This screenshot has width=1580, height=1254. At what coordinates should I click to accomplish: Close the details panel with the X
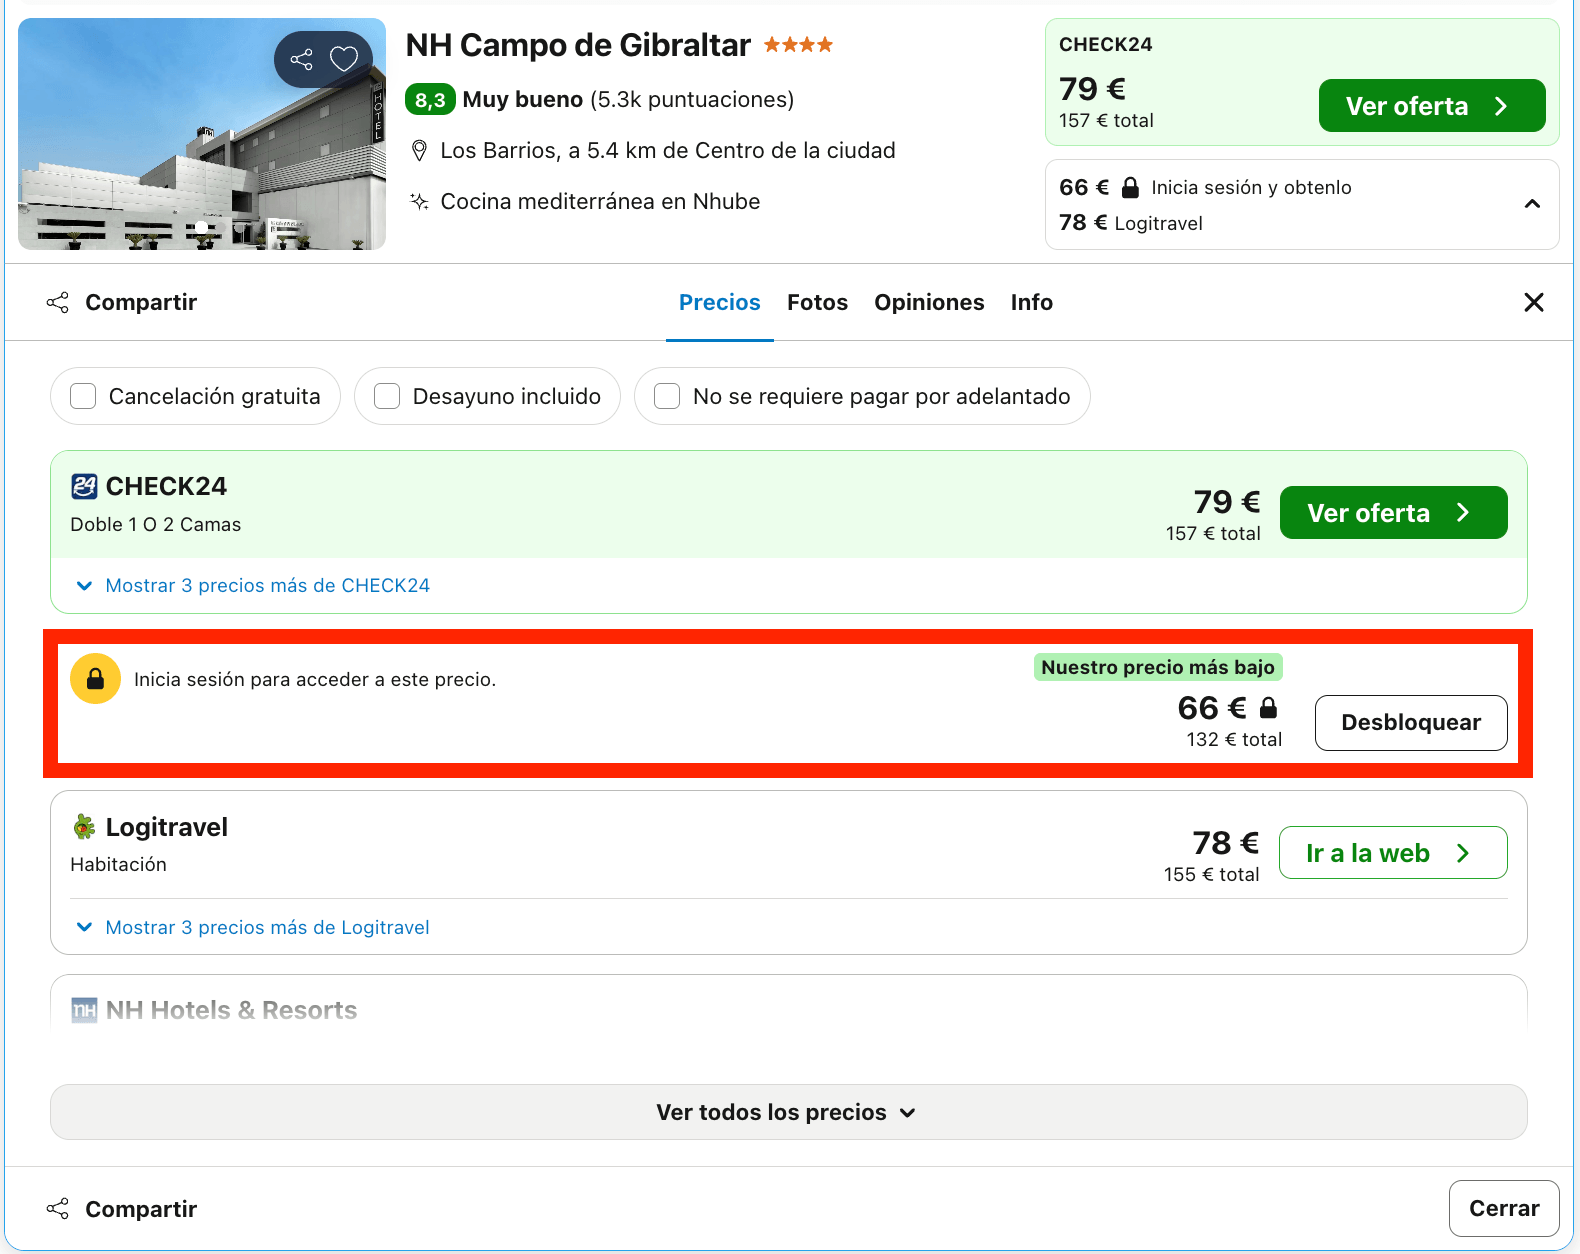(1533, 302)
